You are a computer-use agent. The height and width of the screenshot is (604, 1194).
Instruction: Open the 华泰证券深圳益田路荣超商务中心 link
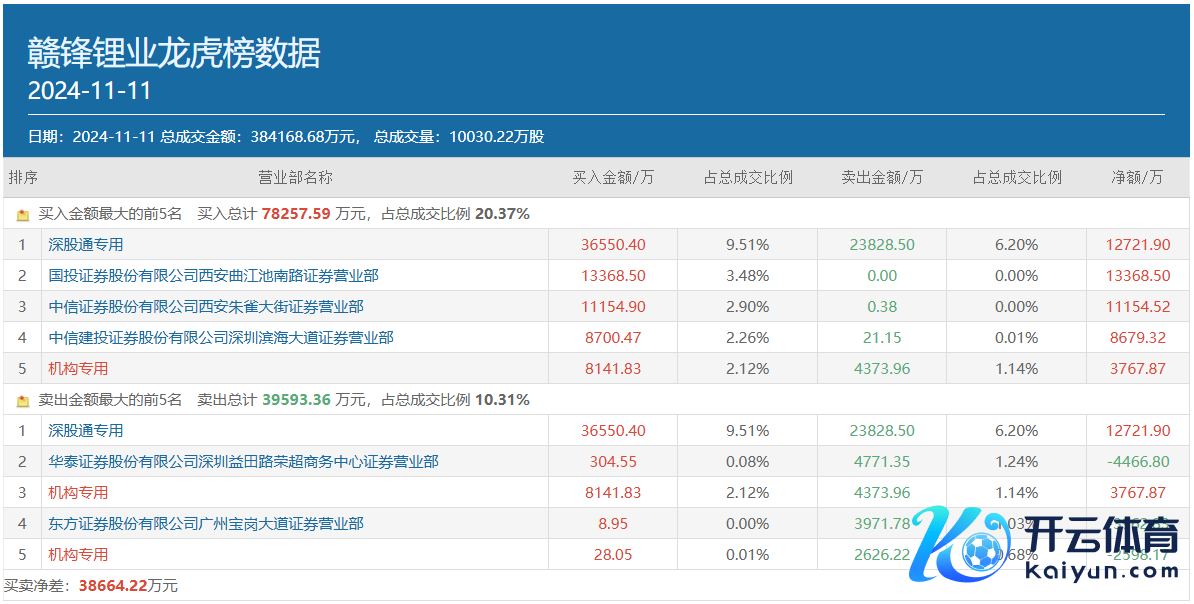click(x=243, y=462)
